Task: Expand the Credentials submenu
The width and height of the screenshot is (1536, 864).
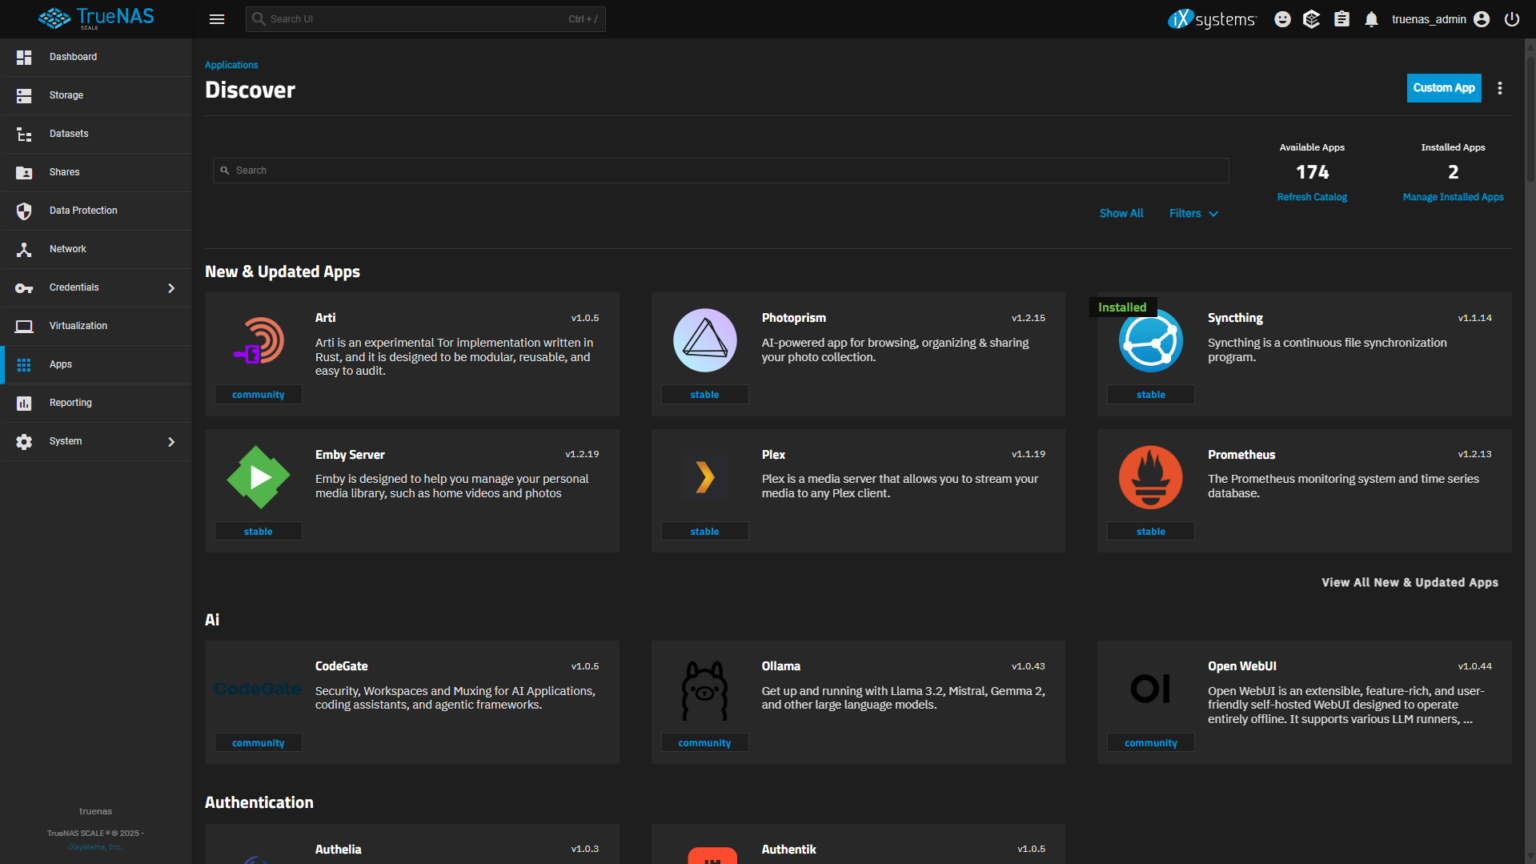Action: pyautogui.click(x=171, y=288)
